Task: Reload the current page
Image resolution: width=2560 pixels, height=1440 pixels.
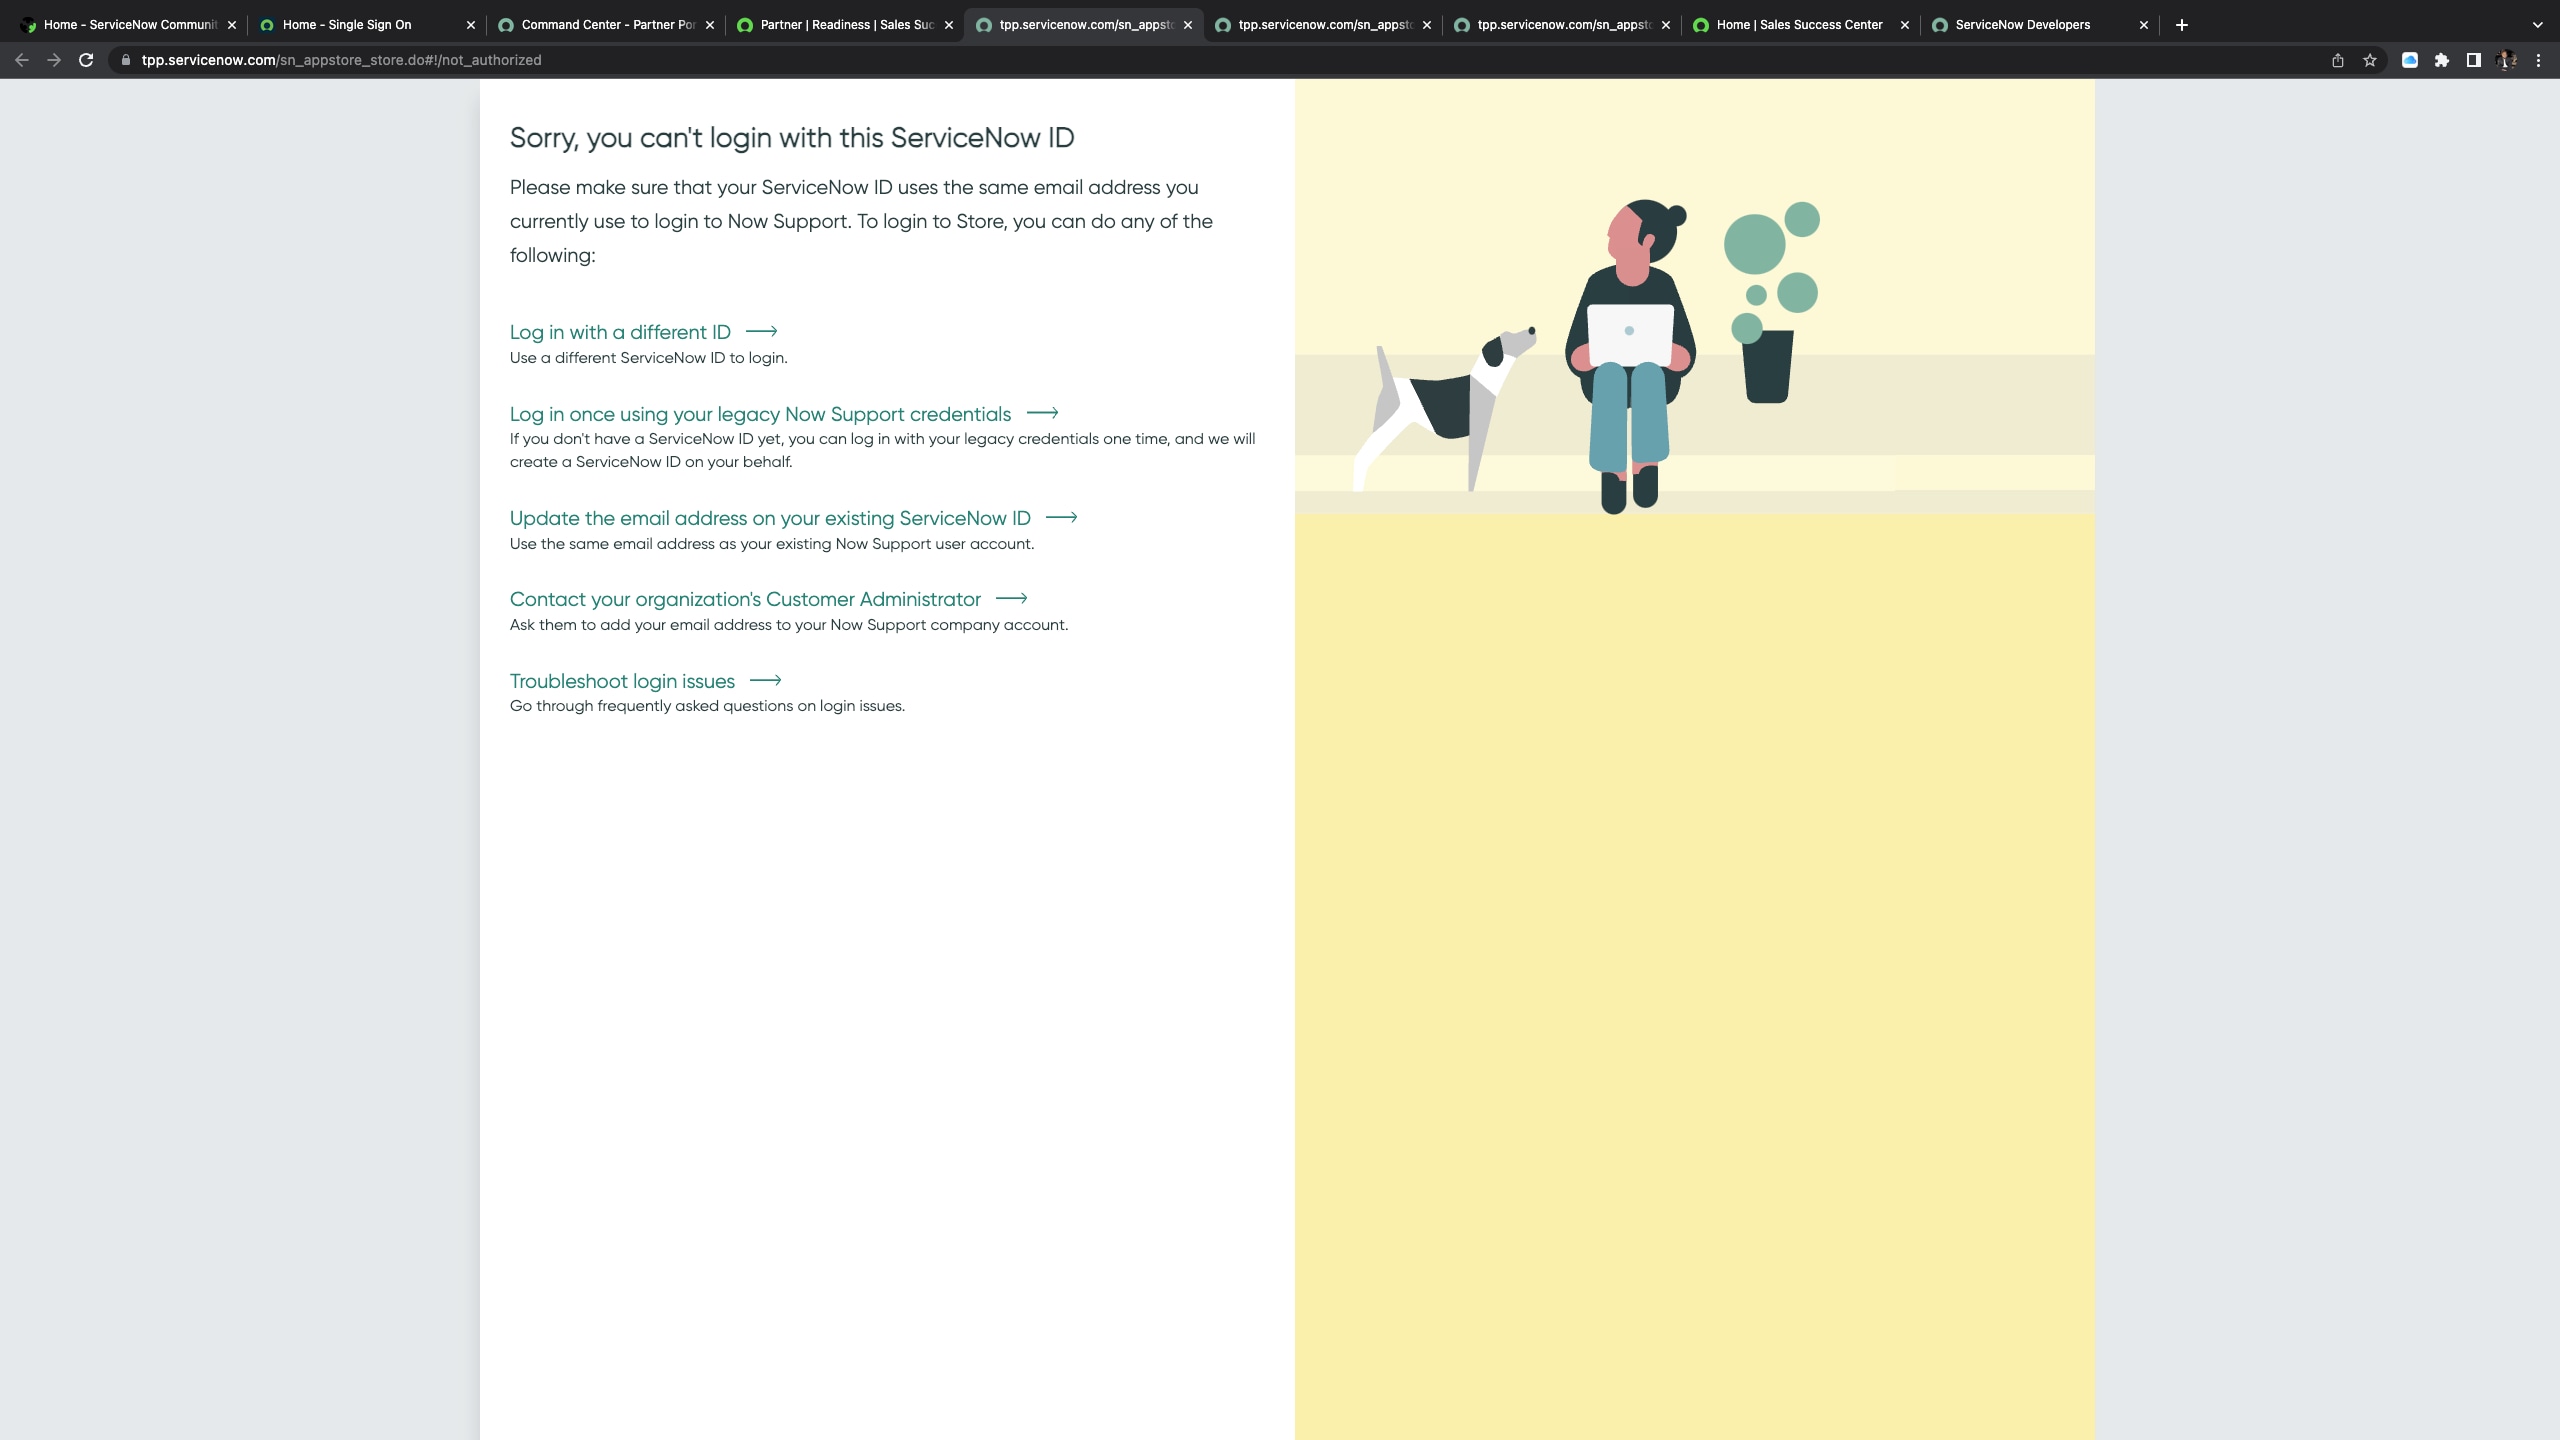Action: coord(86,60)
